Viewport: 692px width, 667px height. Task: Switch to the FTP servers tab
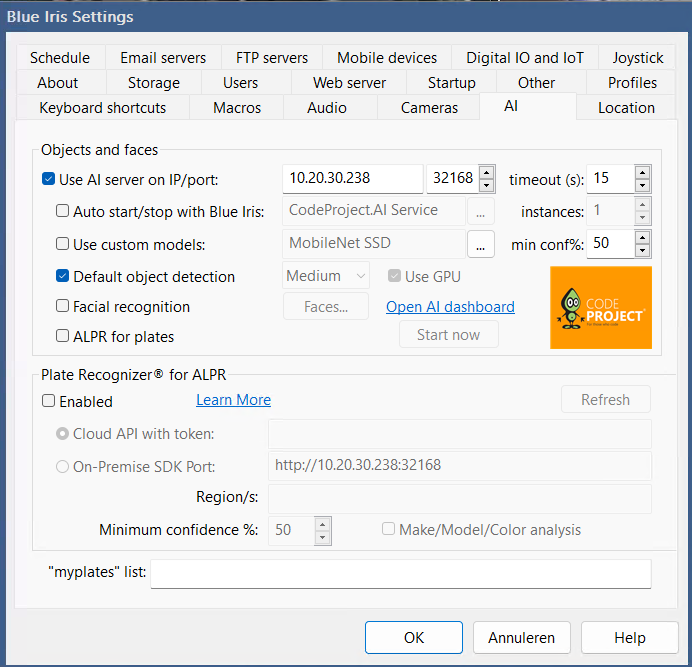(272, 58)
